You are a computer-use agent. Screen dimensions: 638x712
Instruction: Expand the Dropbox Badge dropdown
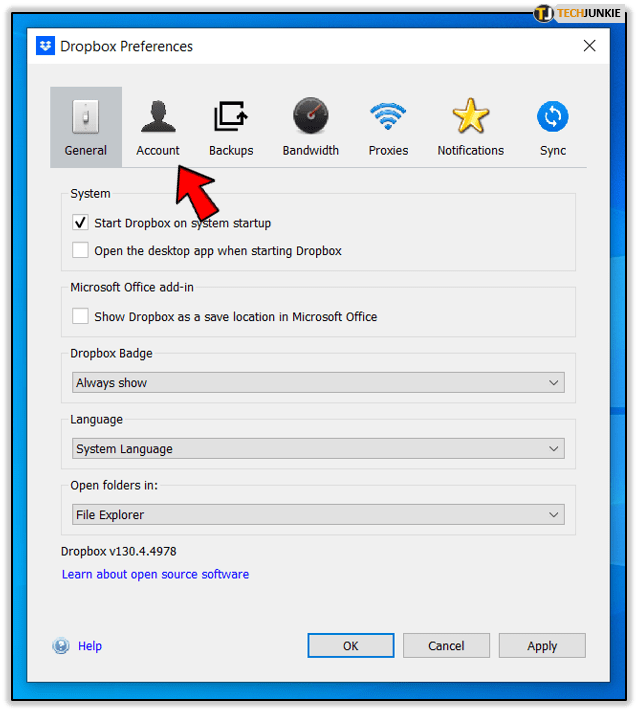point(318,383)
